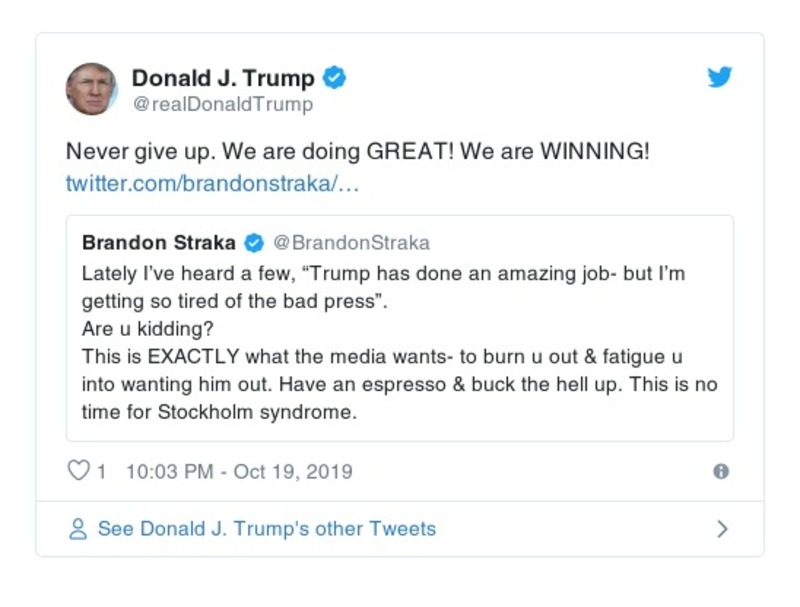Click Trump's blue verified checkmark badge

coord(336,75)
